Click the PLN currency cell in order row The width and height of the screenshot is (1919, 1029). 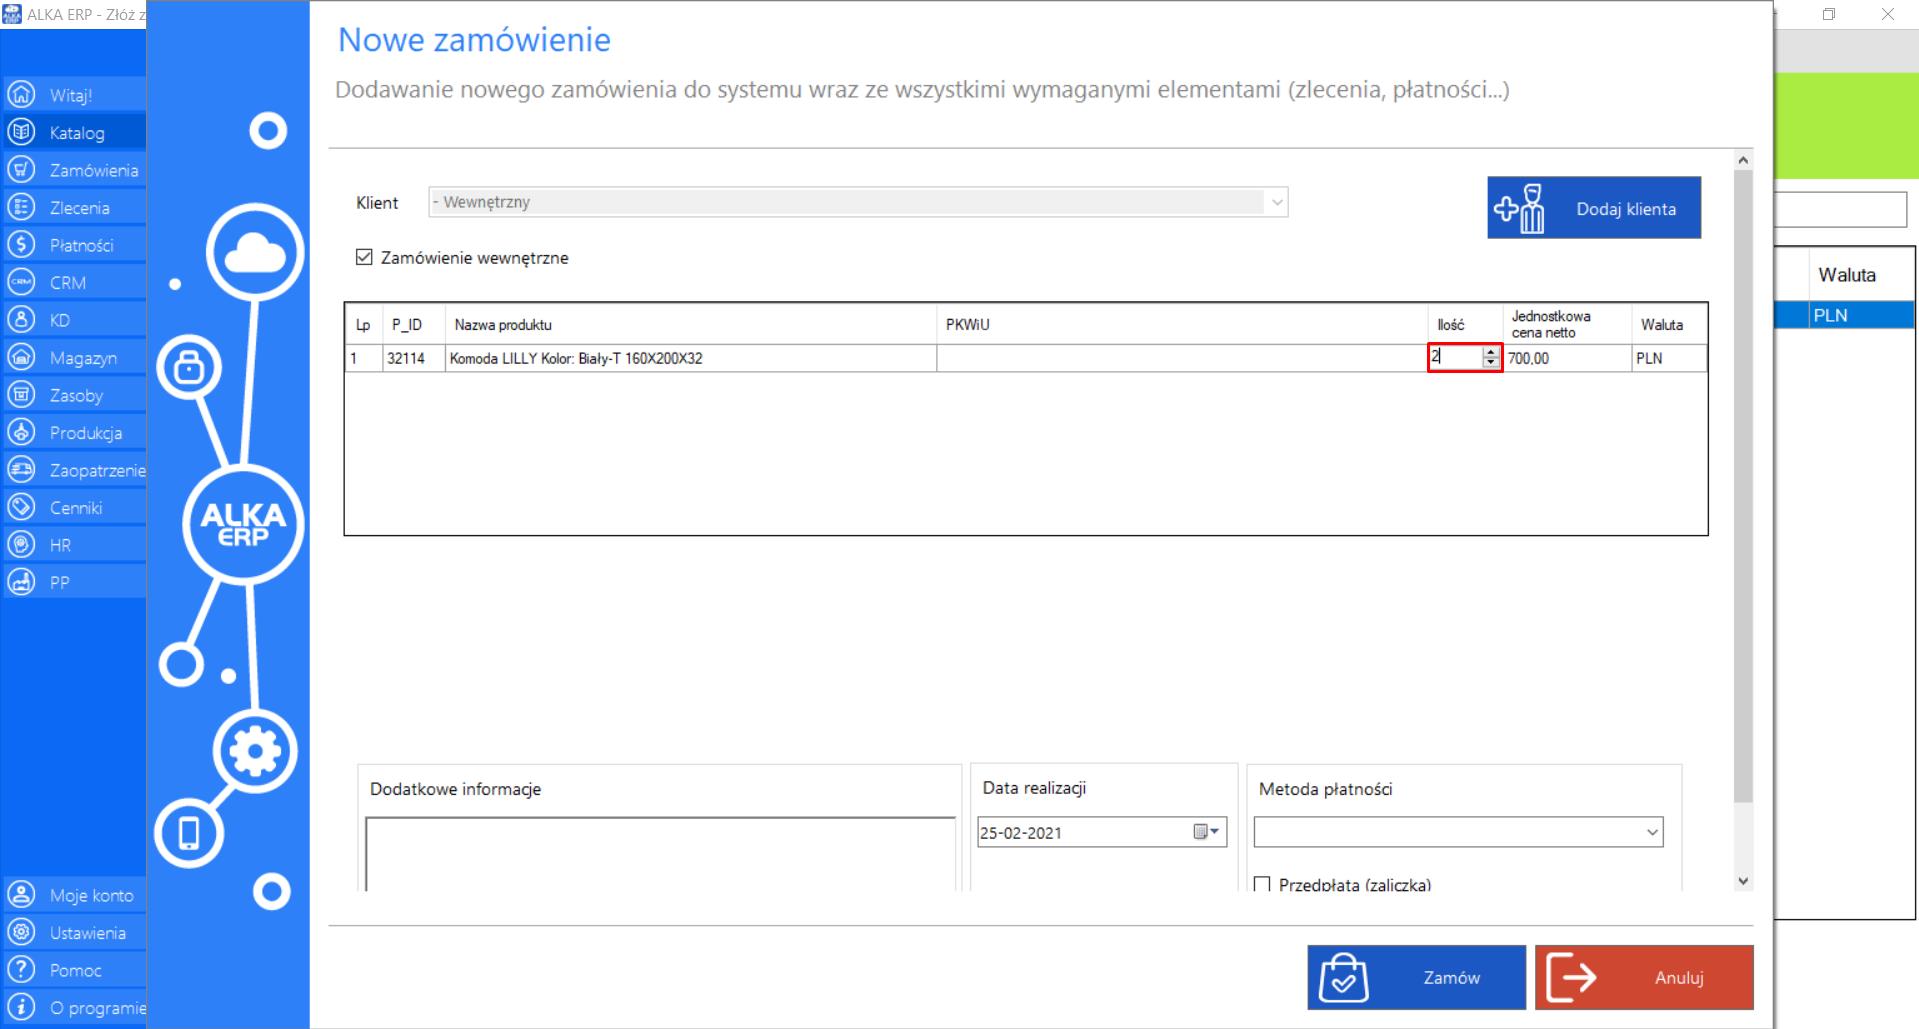[1669, 358]
